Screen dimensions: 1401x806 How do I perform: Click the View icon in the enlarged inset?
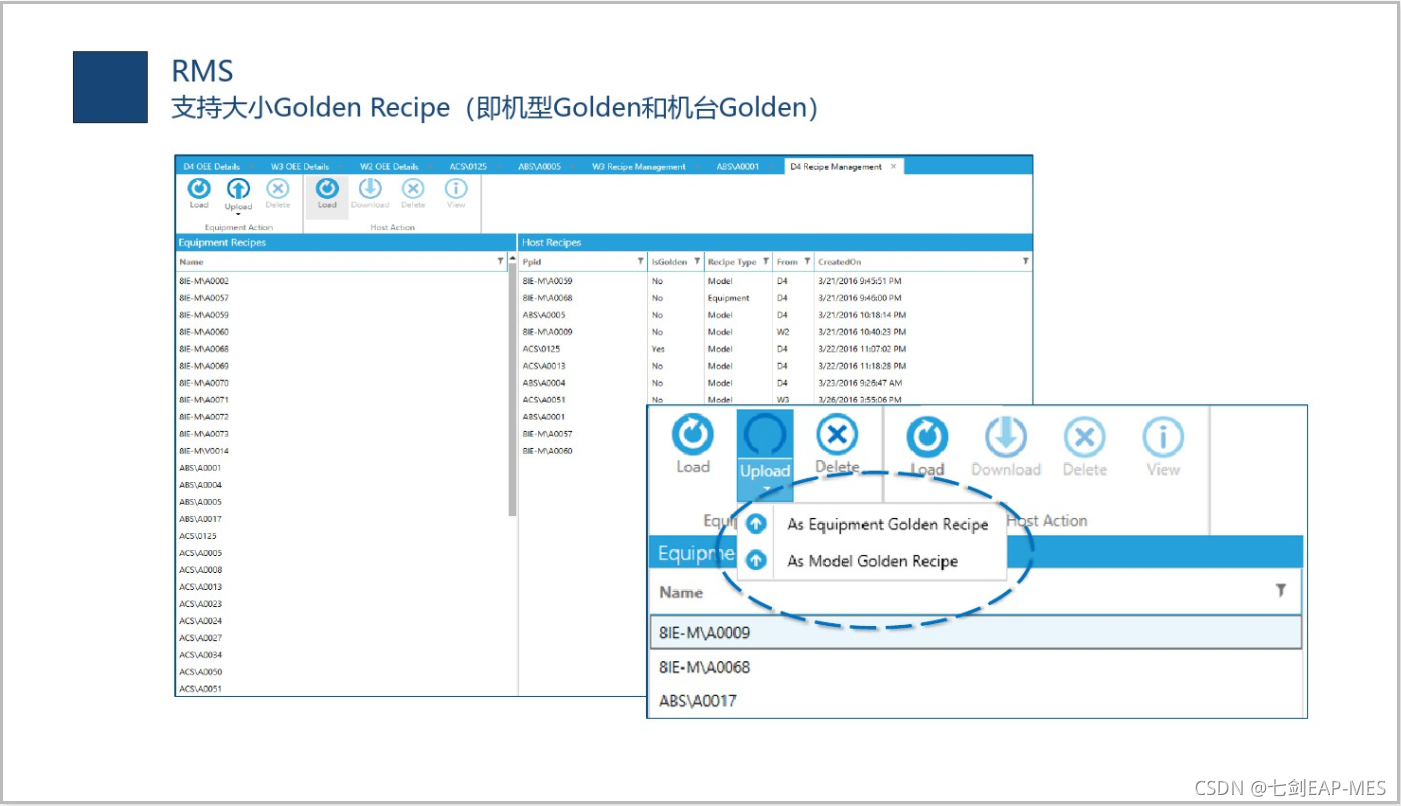coord(1163,438)
